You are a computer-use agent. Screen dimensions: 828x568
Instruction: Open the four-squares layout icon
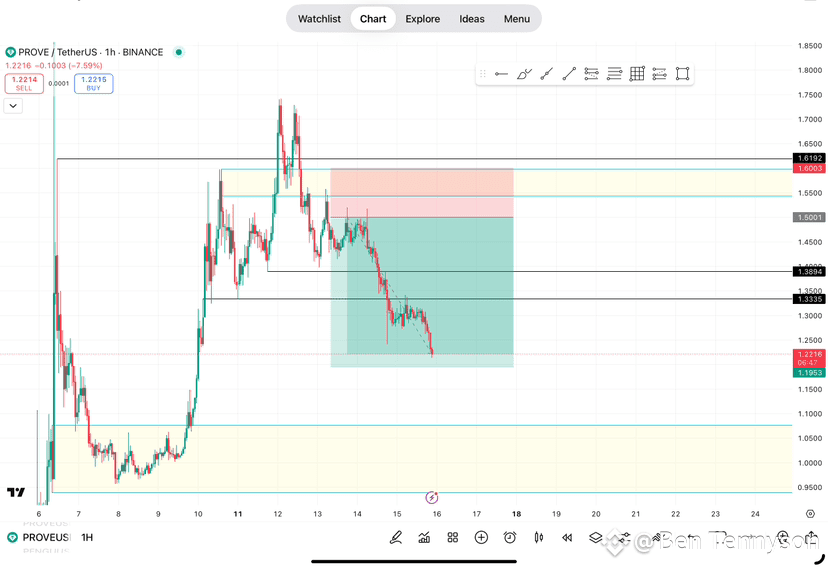pyautogui.click(x=453, y=537)
